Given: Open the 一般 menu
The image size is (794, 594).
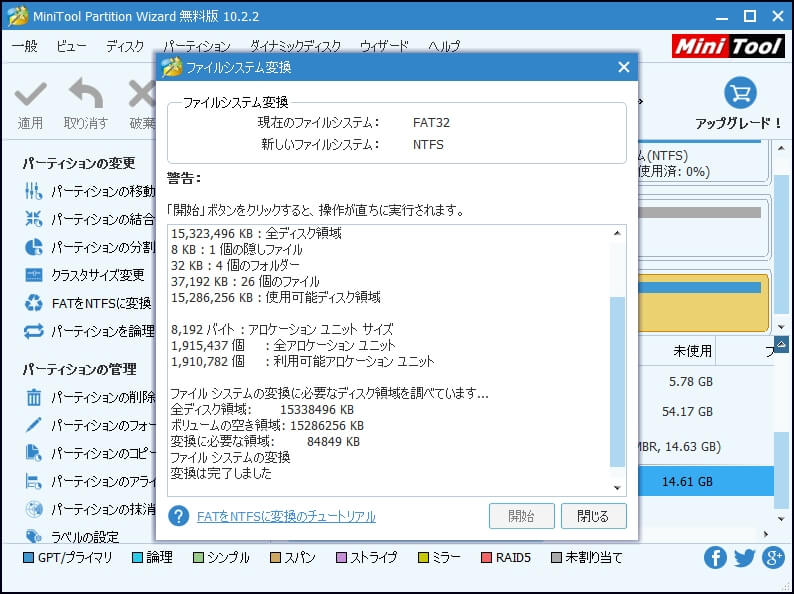Looking at the screenshot, I should click(24, 47).
